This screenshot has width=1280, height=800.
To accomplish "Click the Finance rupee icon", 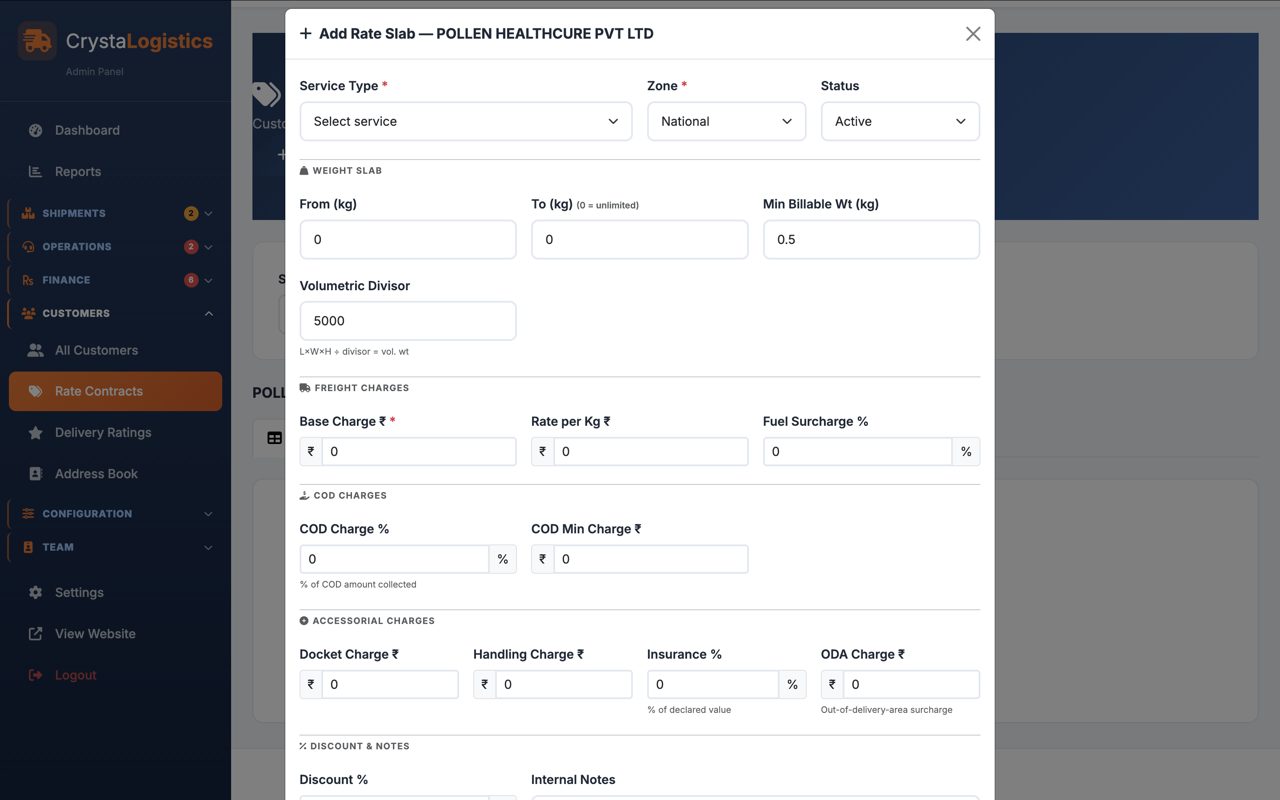I will (28, 280).
